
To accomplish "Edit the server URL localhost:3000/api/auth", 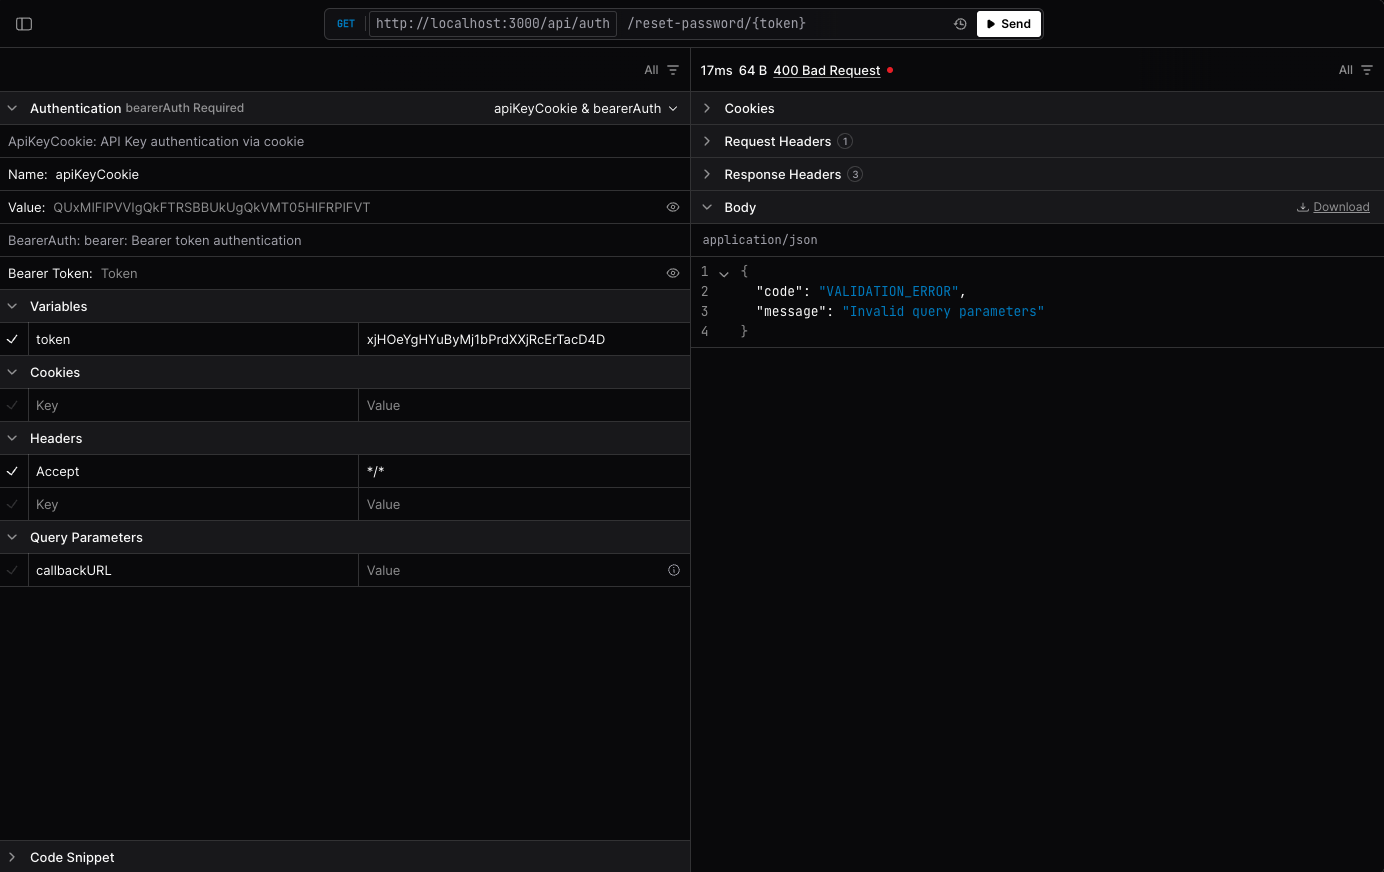I will pos(493,24).
